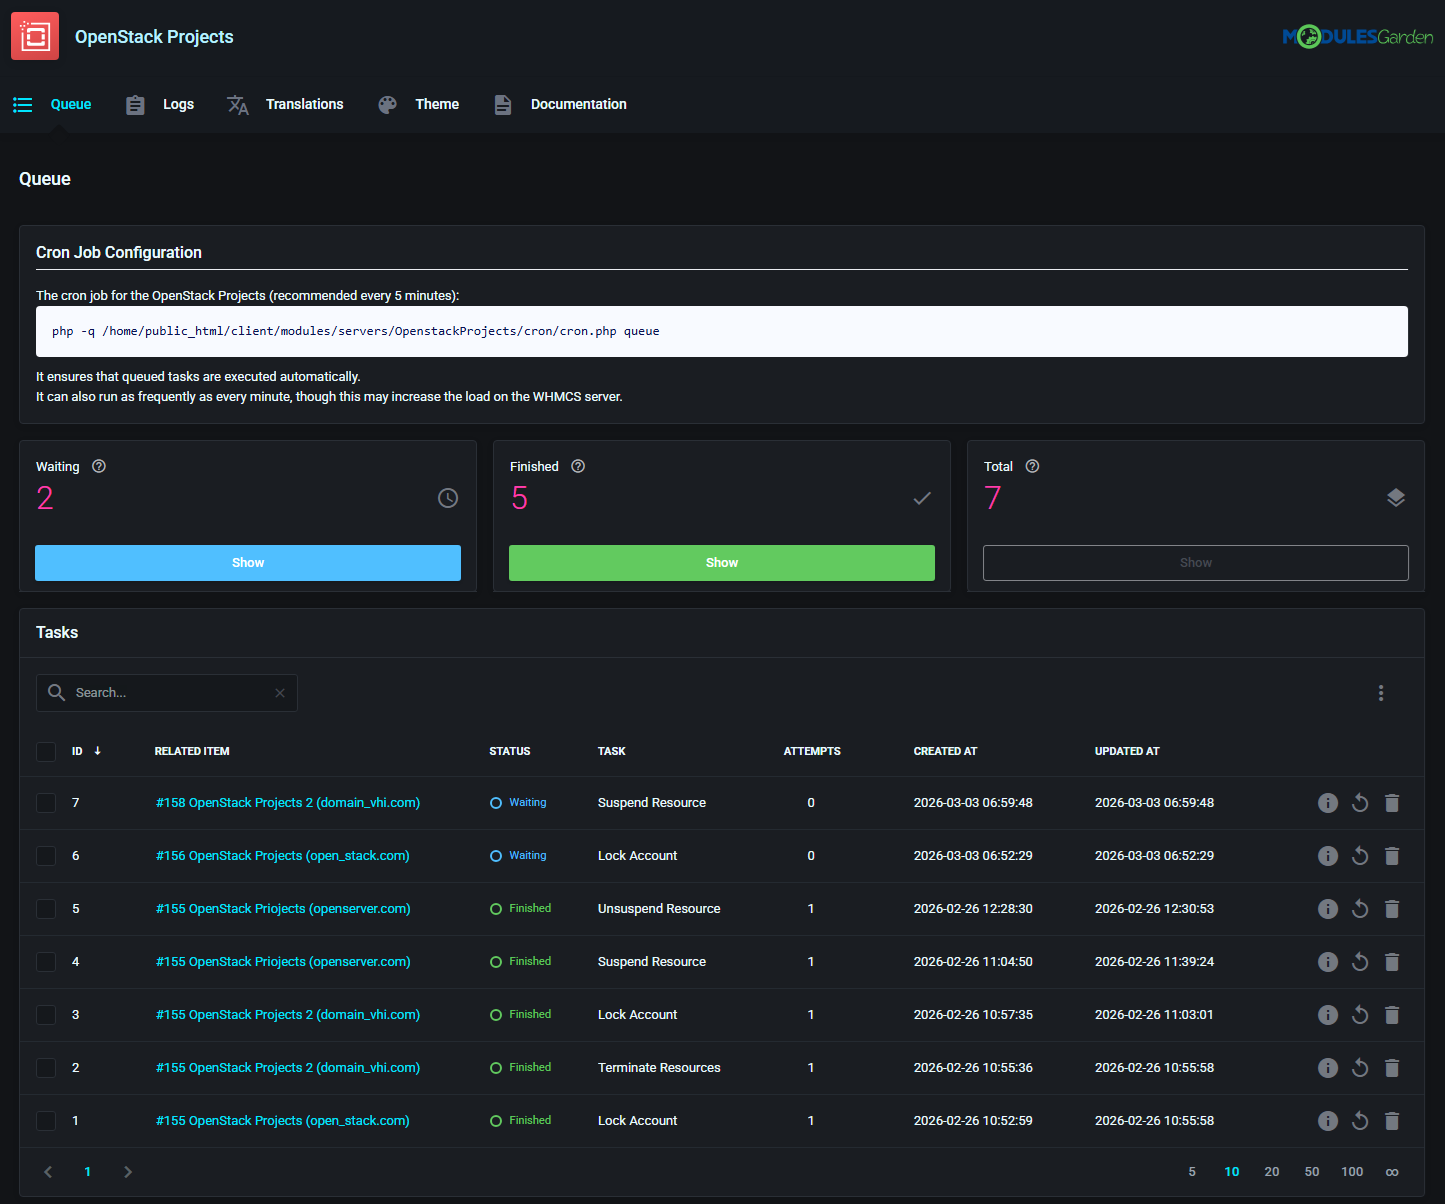This screenshot has height=1204, width=1445.
Task: View info for task 1
Action: 1328,1121
